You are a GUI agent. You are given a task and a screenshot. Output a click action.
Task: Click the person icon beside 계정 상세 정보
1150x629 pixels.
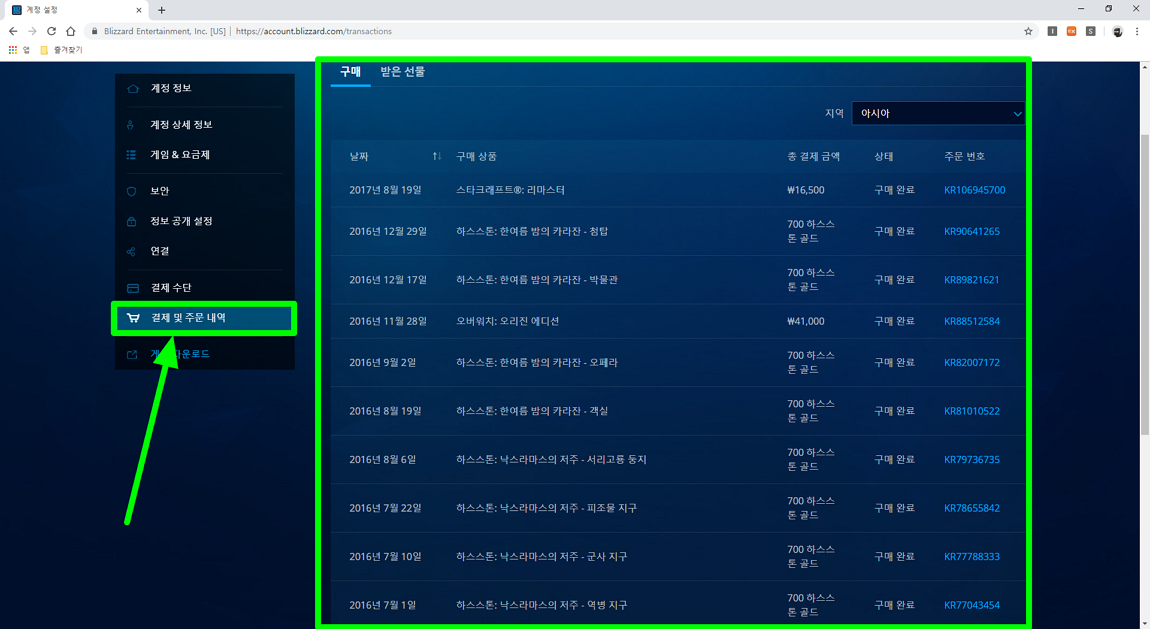click(x=131, y=125)
